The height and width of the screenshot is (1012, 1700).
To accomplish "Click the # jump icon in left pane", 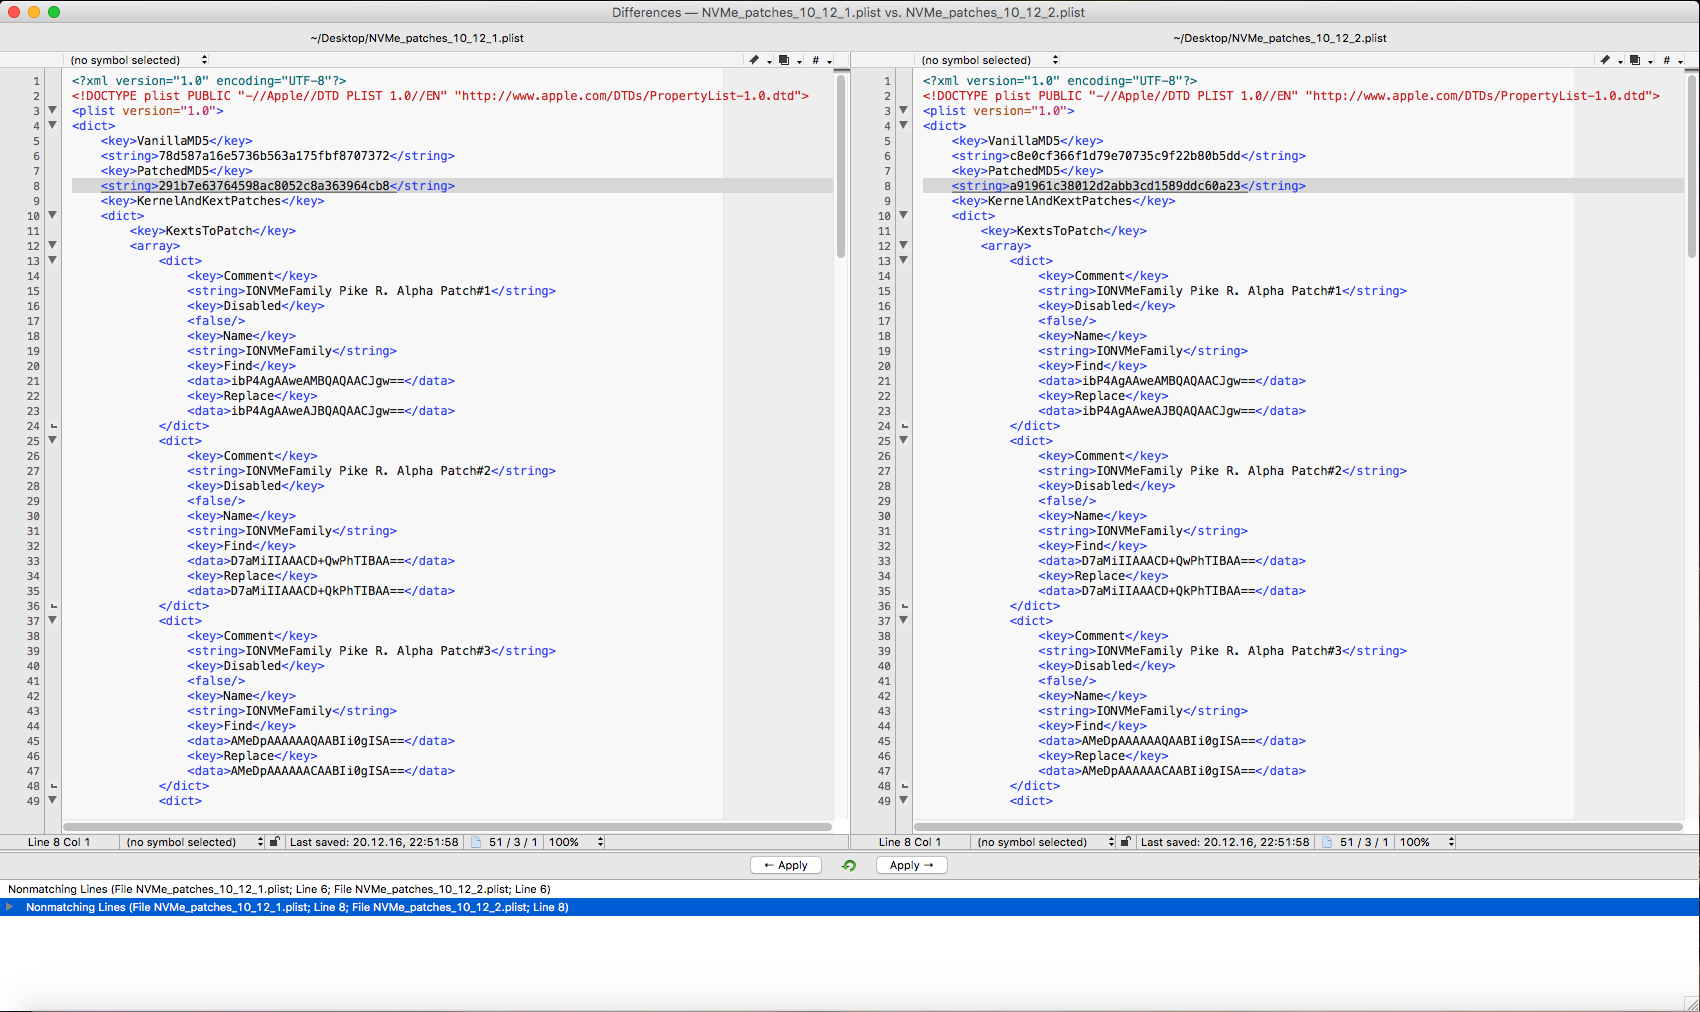I will tap(816, 60).
